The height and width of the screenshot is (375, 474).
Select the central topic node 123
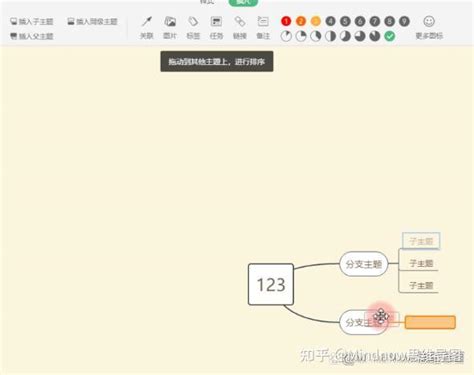coord(271,284)
